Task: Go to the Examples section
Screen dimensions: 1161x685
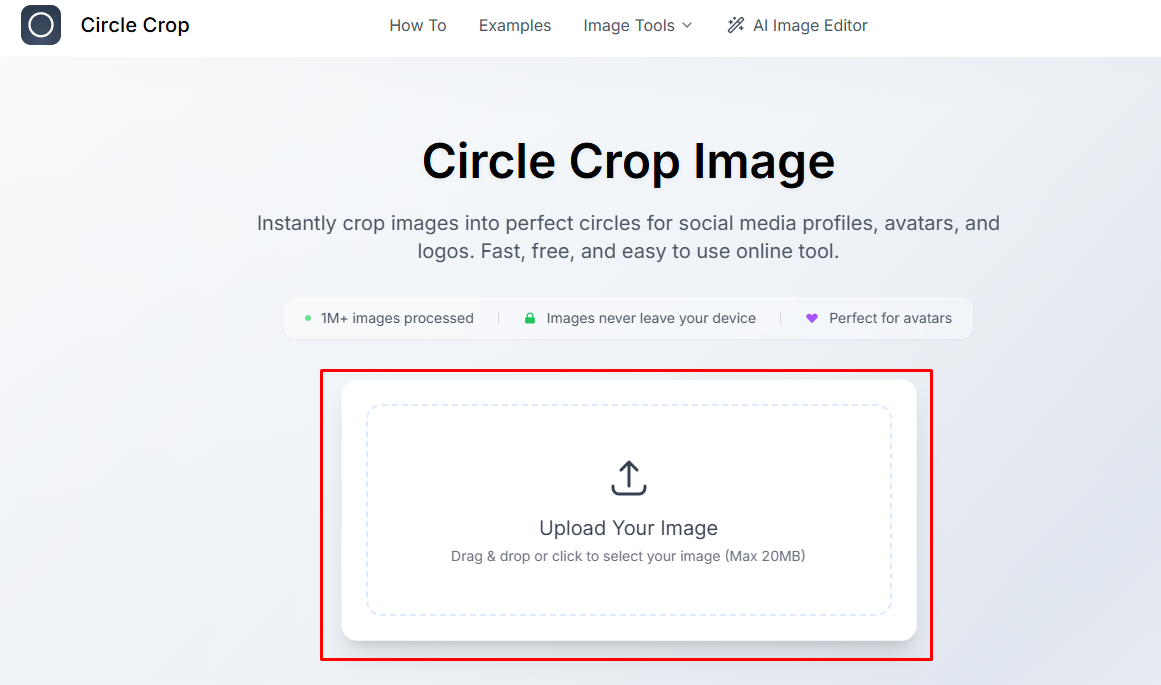Action: (x=515, y=25)
